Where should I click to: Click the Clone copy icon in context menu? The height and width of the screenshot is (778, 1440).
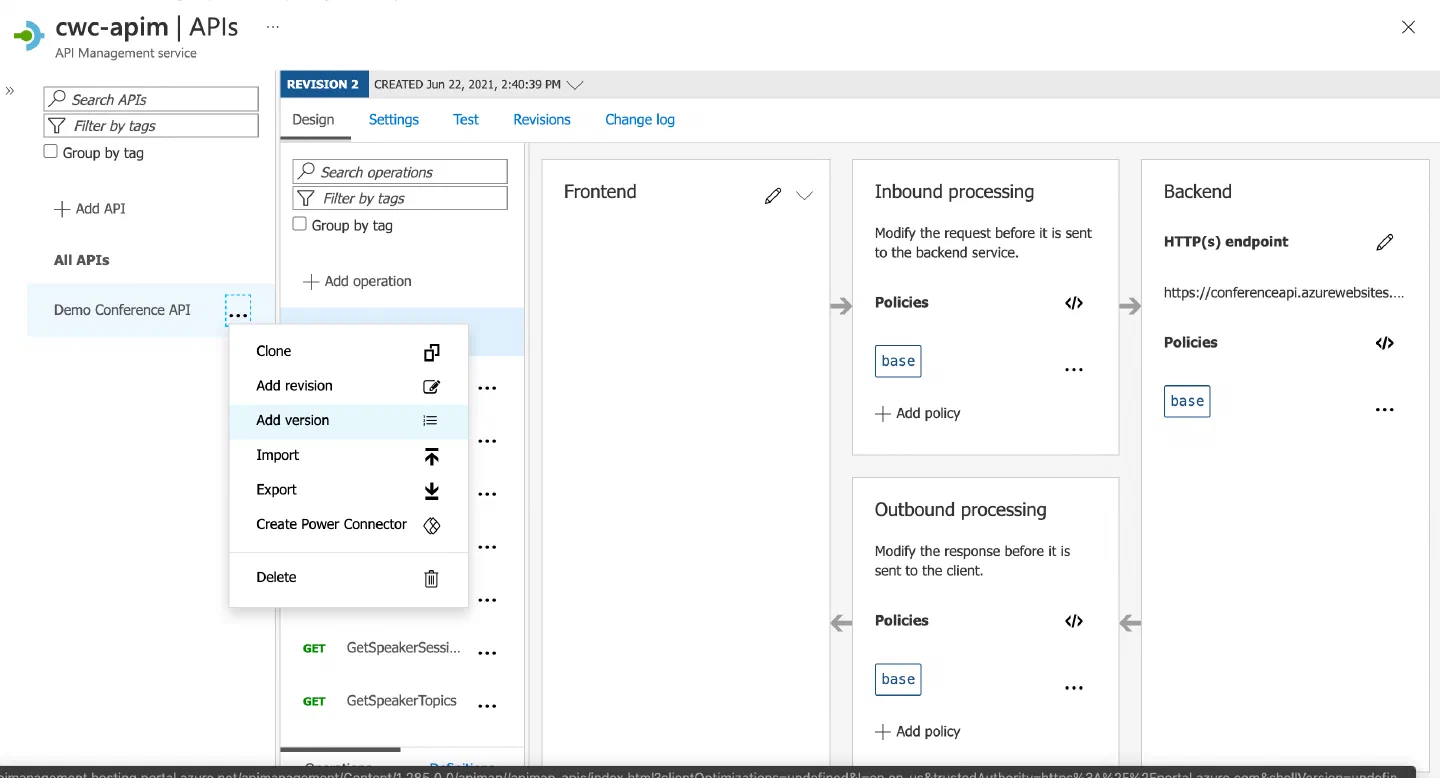pyautogui.click(x=431, y=352)
